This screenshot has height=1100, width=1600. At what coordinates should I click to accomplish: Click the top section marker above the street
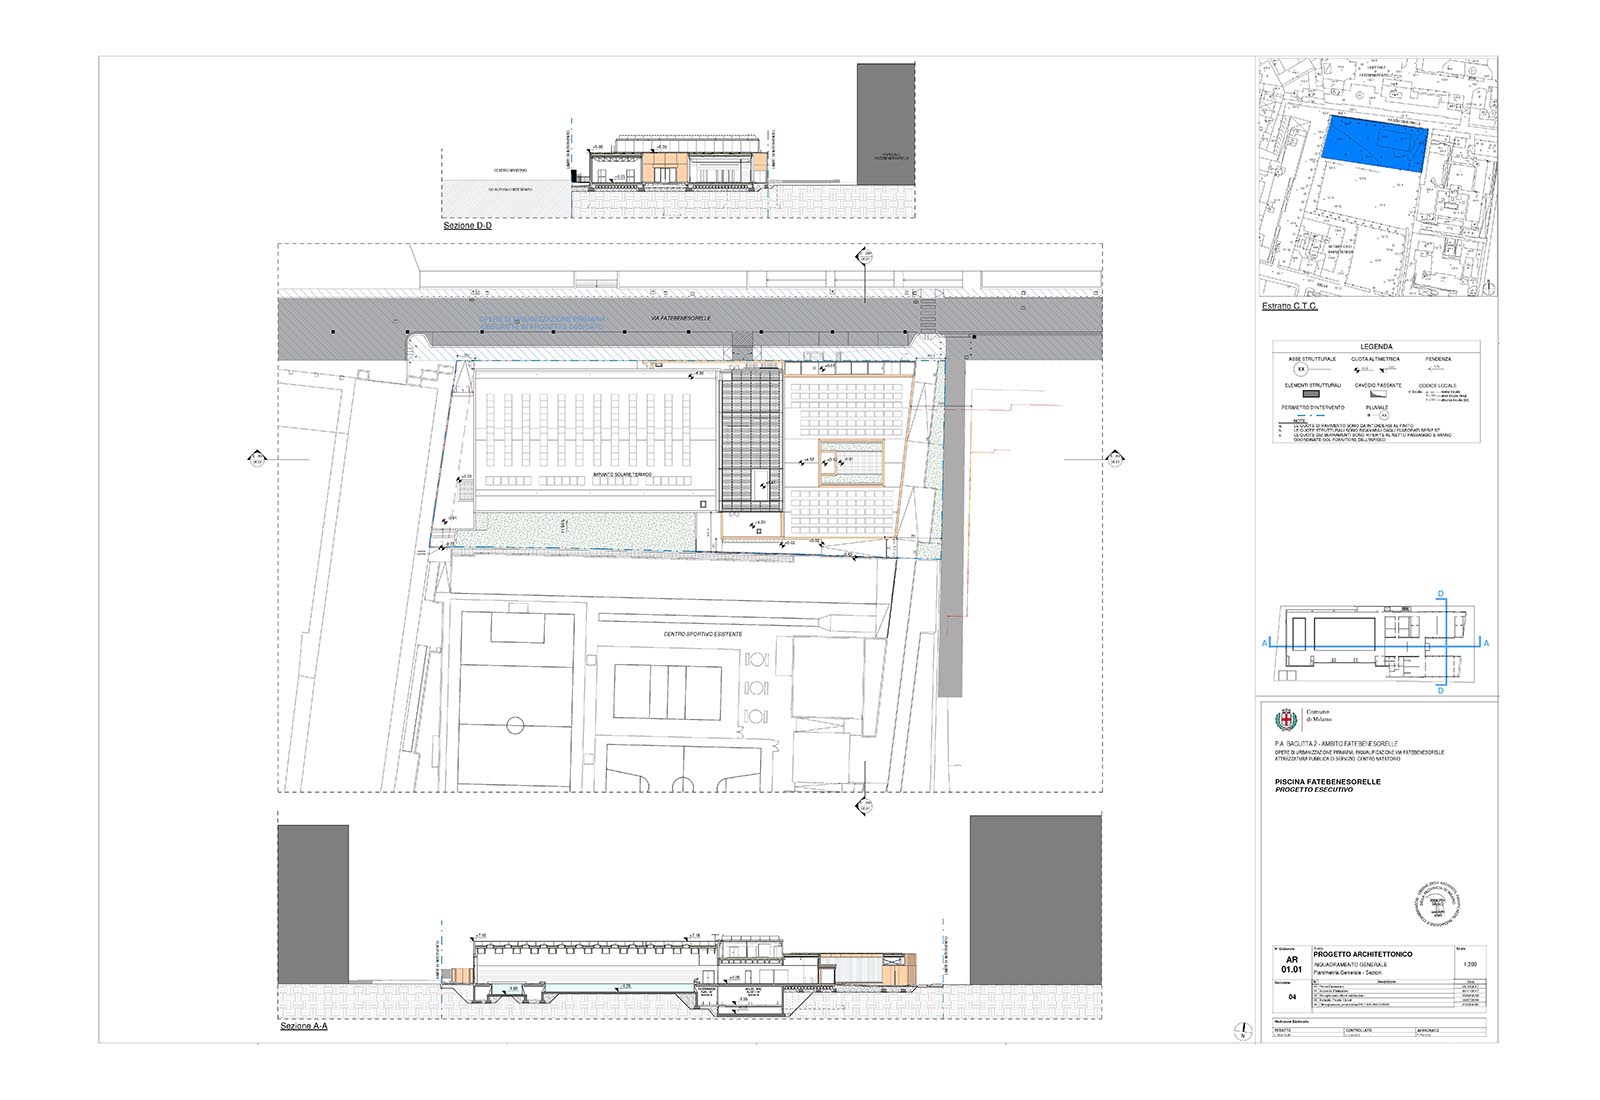click(866, 257)
